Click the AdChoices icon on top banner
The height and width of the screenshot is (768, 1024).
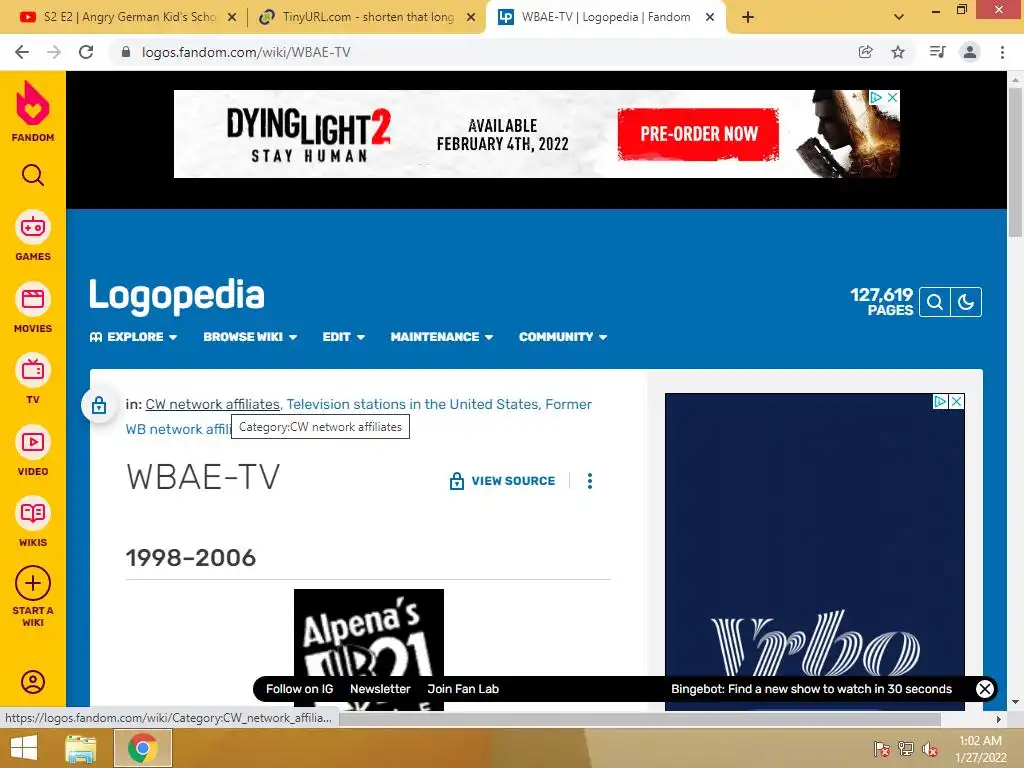tap(876, 97)
